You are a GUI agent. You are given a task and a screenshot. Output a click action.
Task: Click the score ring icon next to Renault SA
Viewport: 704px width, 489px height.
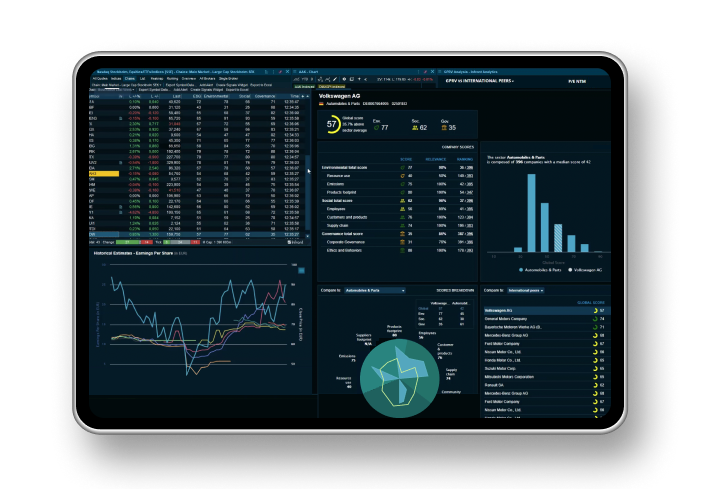(595, 385)
